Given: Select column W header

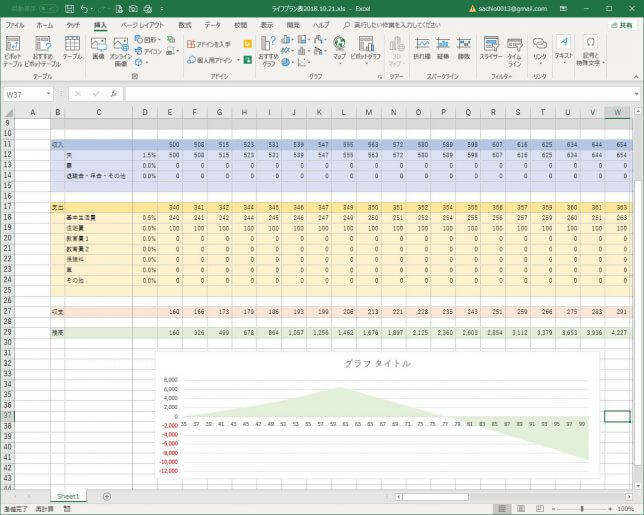Looking at the screenshot, I should 617,112.
